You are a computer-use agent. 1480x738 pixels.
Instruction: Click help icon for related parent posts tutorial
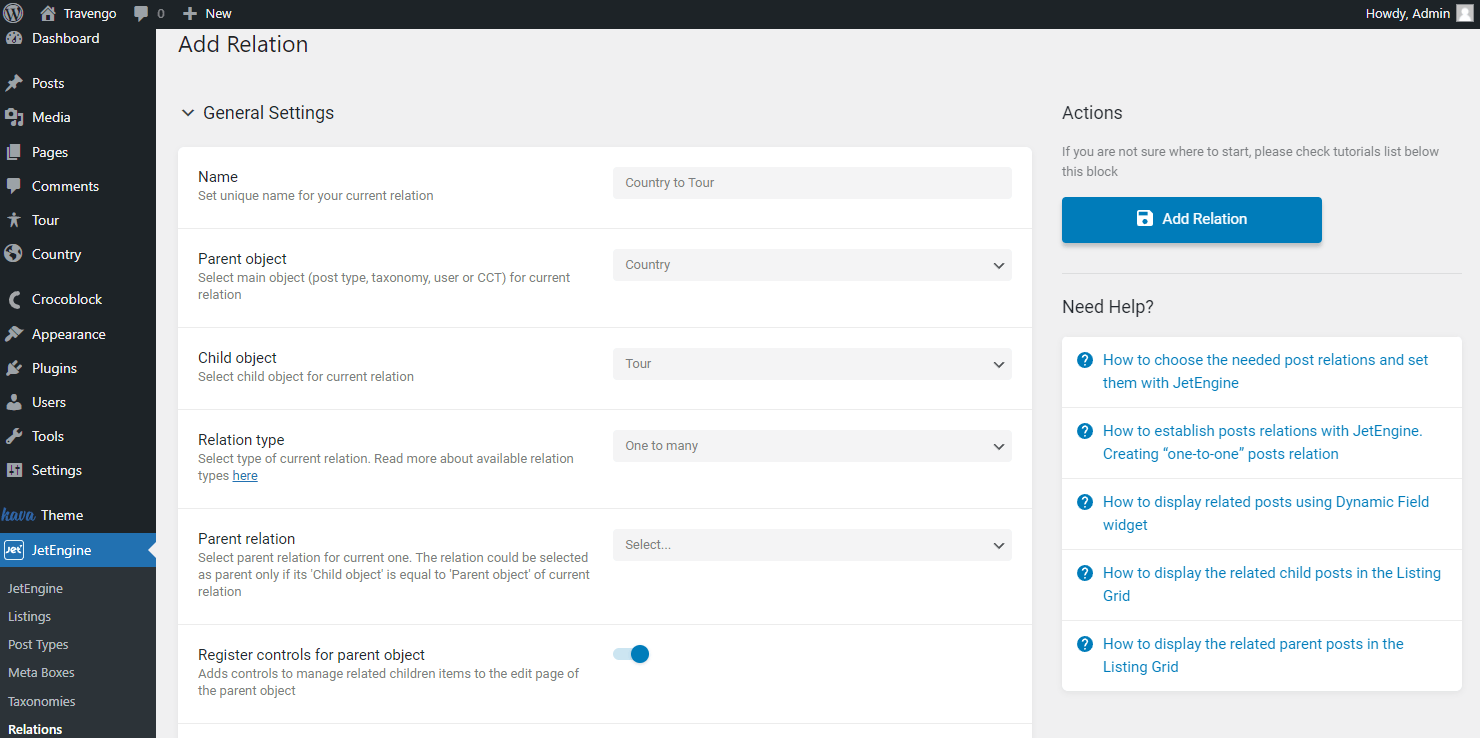click(1084, 644)
